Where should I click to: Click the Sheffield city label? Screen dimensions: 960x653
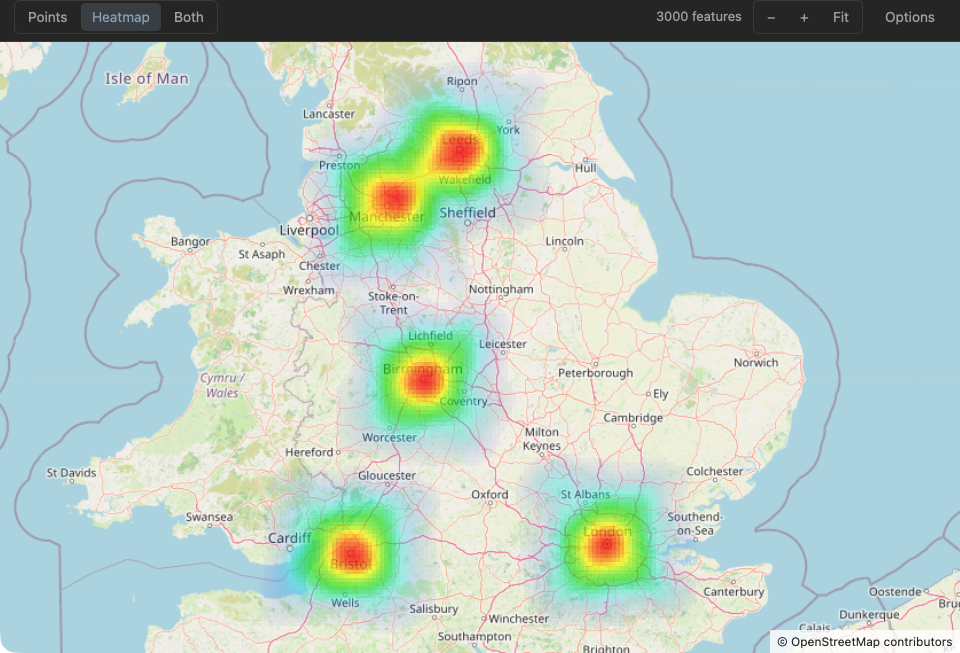point(468,212)
